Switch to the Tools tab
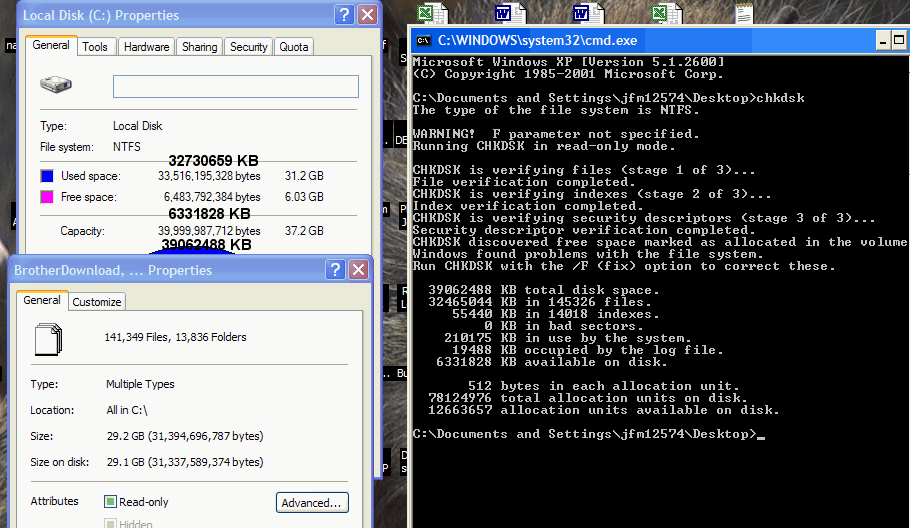 pos(95,47)
